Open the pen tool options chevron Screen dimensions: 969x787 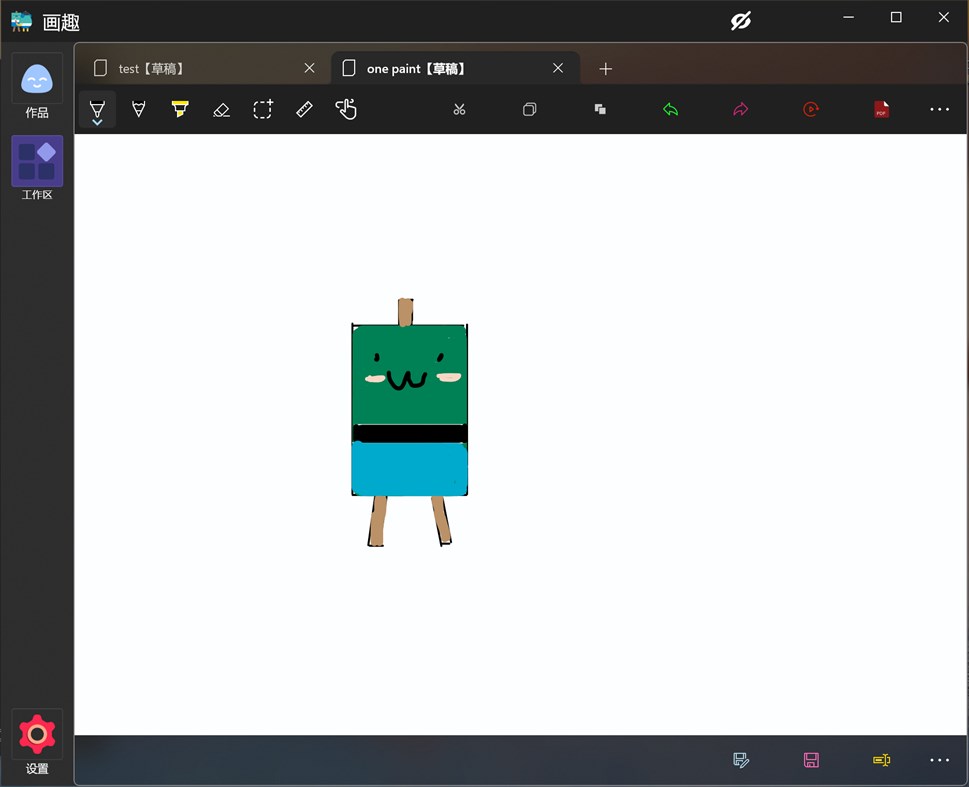click(97, 122)
